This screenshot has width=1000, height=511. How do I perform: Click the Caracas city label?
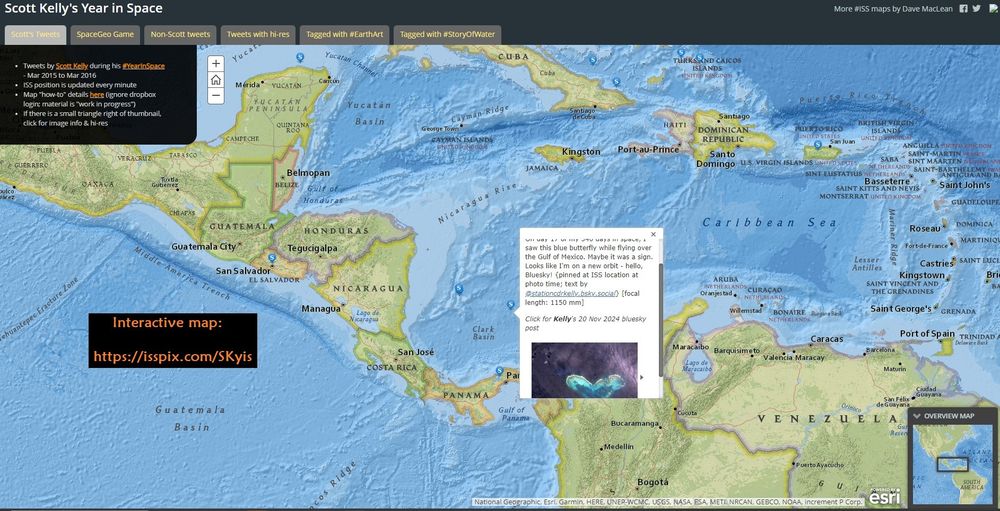[x=827, y=339]
